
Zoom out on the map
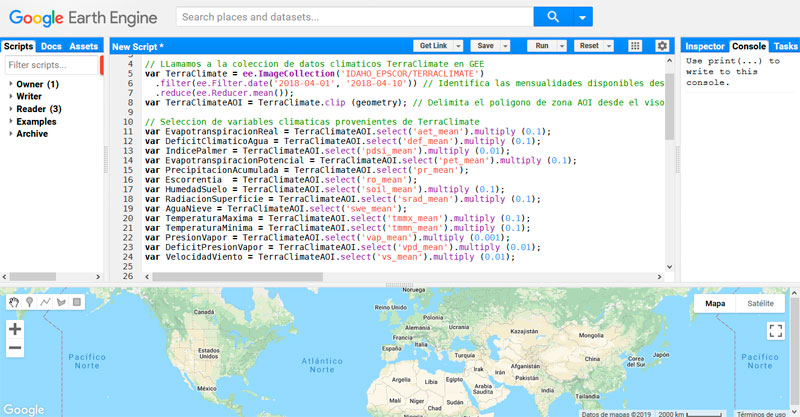[x=15, y=348]
